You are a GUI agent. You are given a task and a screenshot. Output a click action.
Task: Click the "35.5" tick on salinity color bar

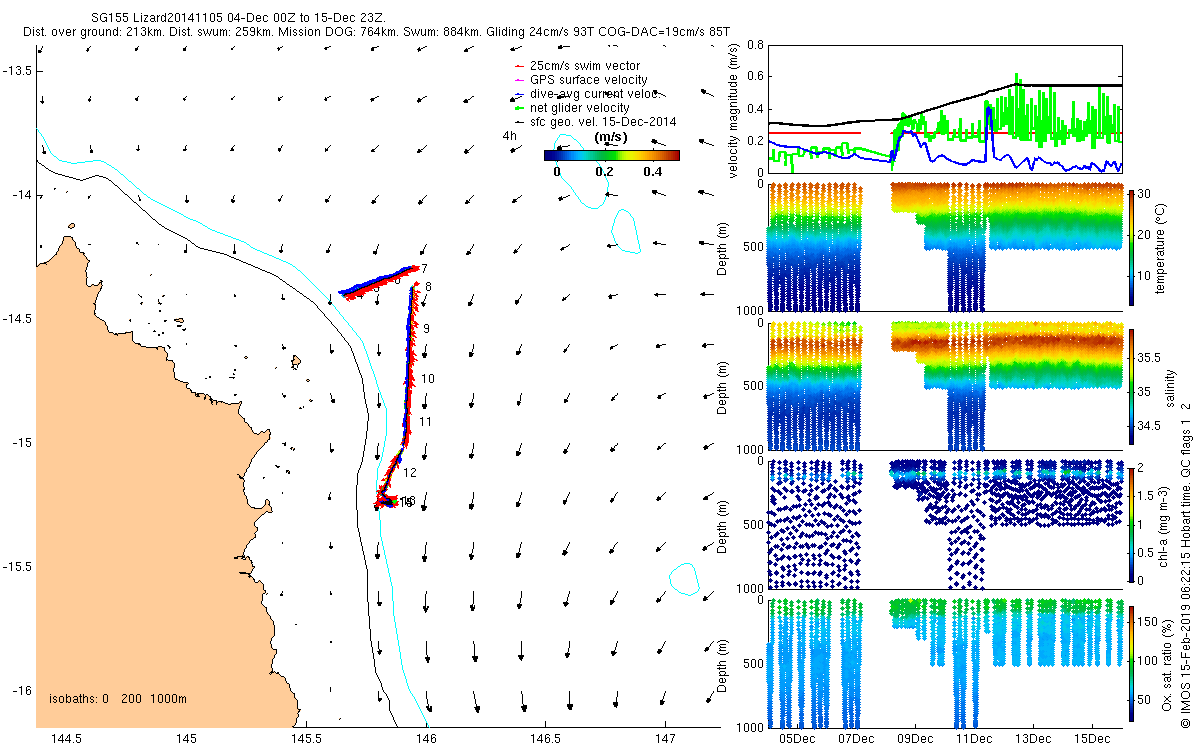pyautogui.click(x=1150, y=358)
